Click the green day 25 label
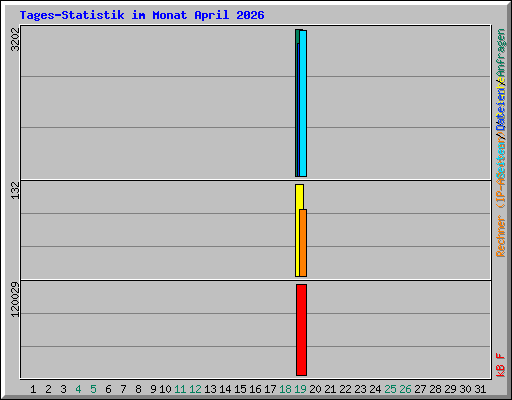The height and width of the screenshot is (400, 512). [390, 389]
